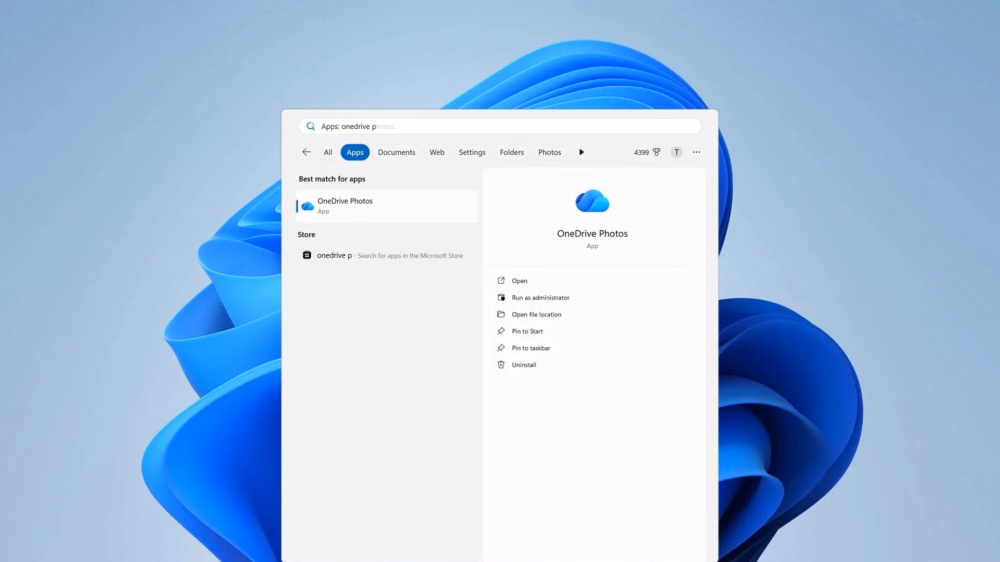Open the three-dot options menu
1000x562 pixels.
coord(696,152)
